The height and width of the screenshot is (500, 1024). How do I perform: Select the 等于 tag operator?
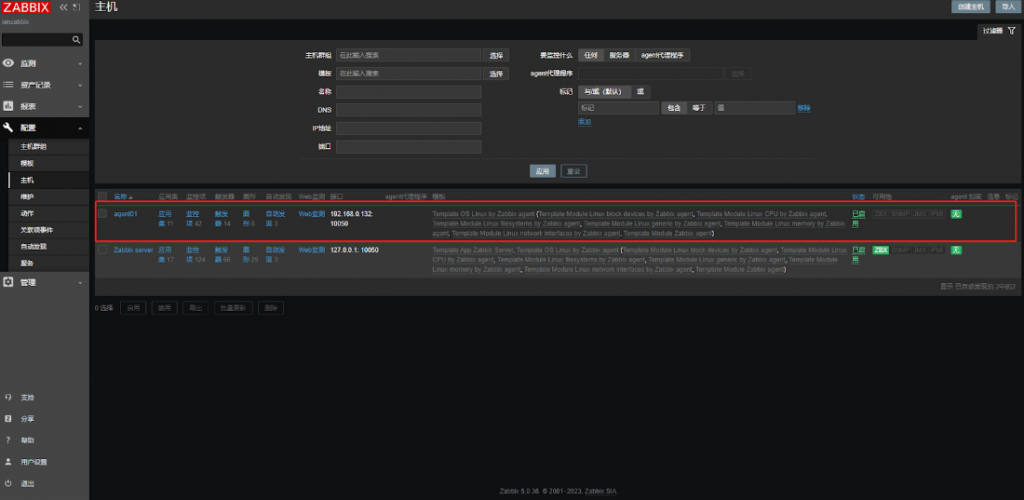click(x=699, y=108)
